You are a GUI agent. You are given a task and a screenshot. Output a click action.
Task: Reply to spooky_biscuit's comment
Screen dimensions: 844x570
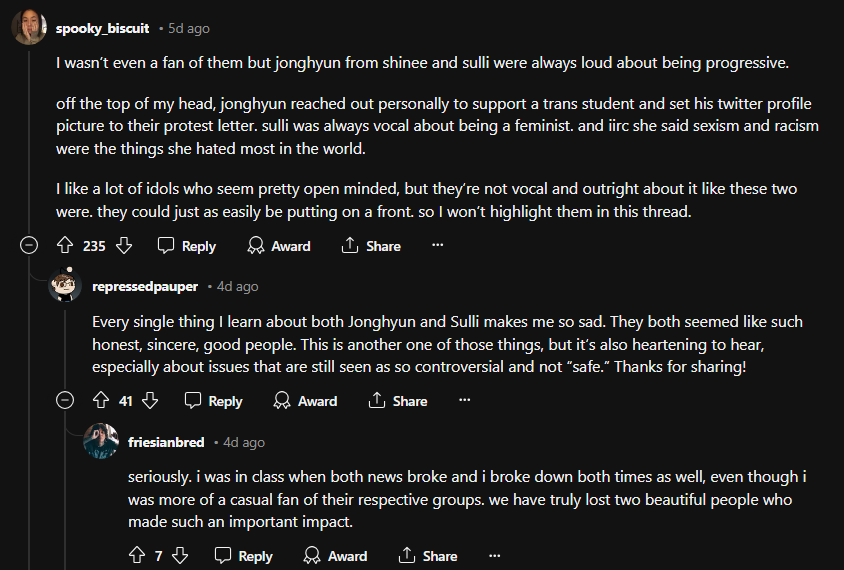tap(187, 246)
